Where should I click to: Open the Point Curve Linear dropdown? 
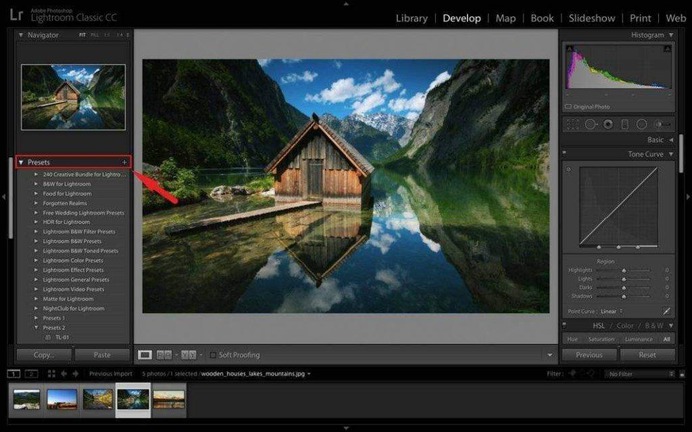[x=611, y=311]
